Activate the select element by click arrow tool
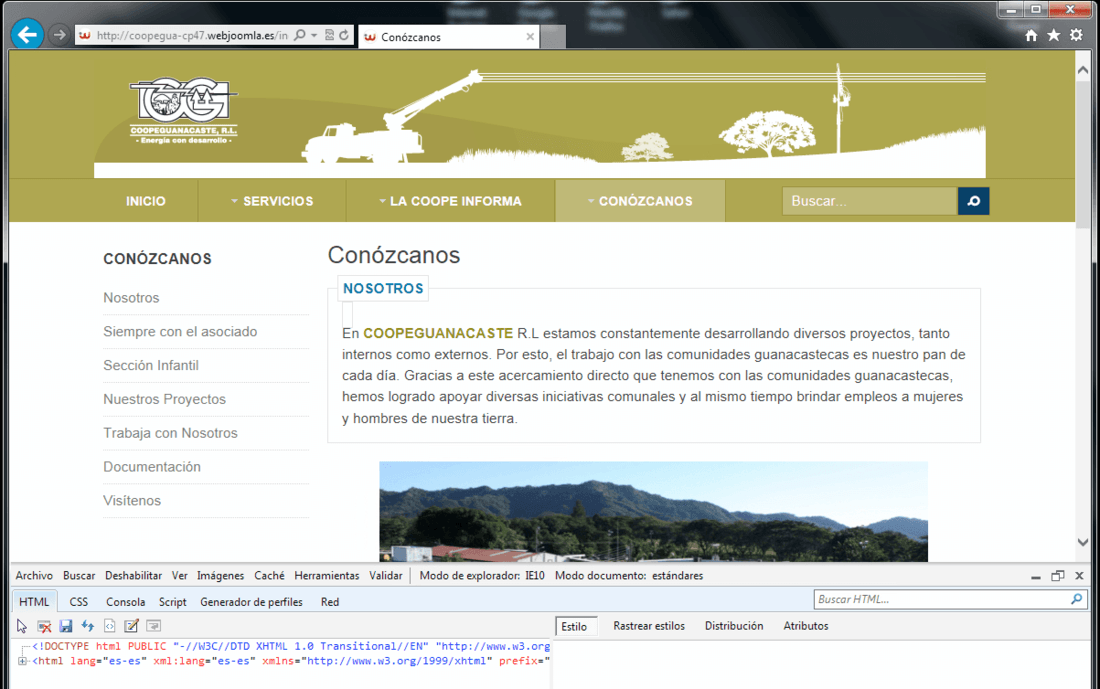The width and height of the screenshot is (1100, 689). [x=22, y=626]
